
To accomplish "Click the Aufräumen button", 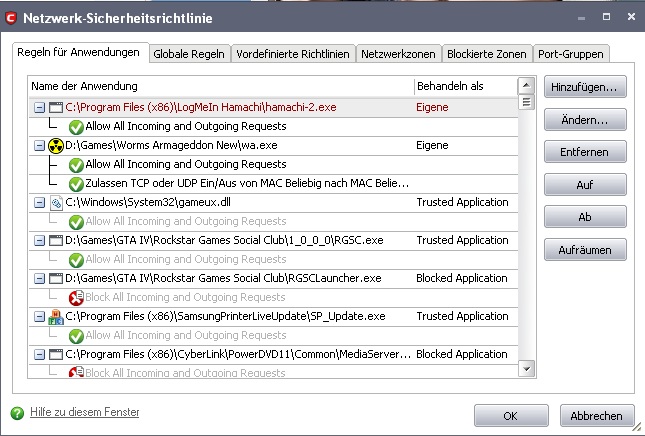I will (x=585, y=250).
